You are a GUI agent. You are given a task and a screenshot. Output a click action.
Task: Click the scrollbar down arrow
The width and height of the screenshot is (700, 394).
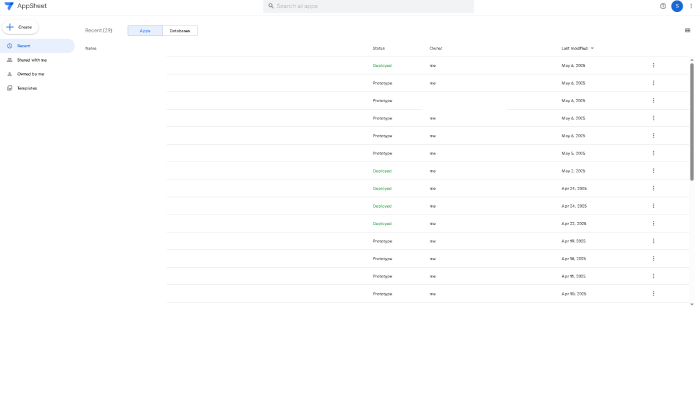pos(692,304)
